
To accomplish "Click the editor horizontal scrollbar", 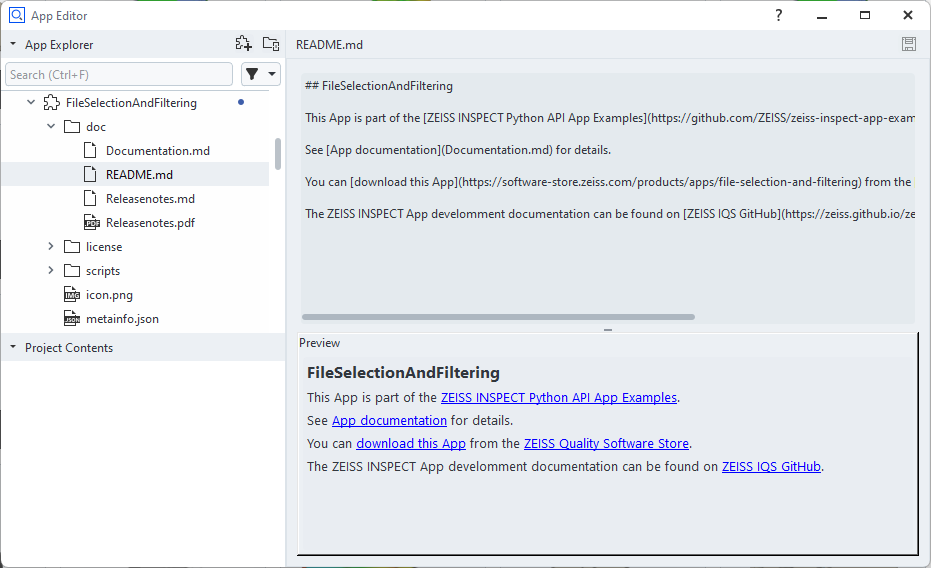I will pos(498,317).
